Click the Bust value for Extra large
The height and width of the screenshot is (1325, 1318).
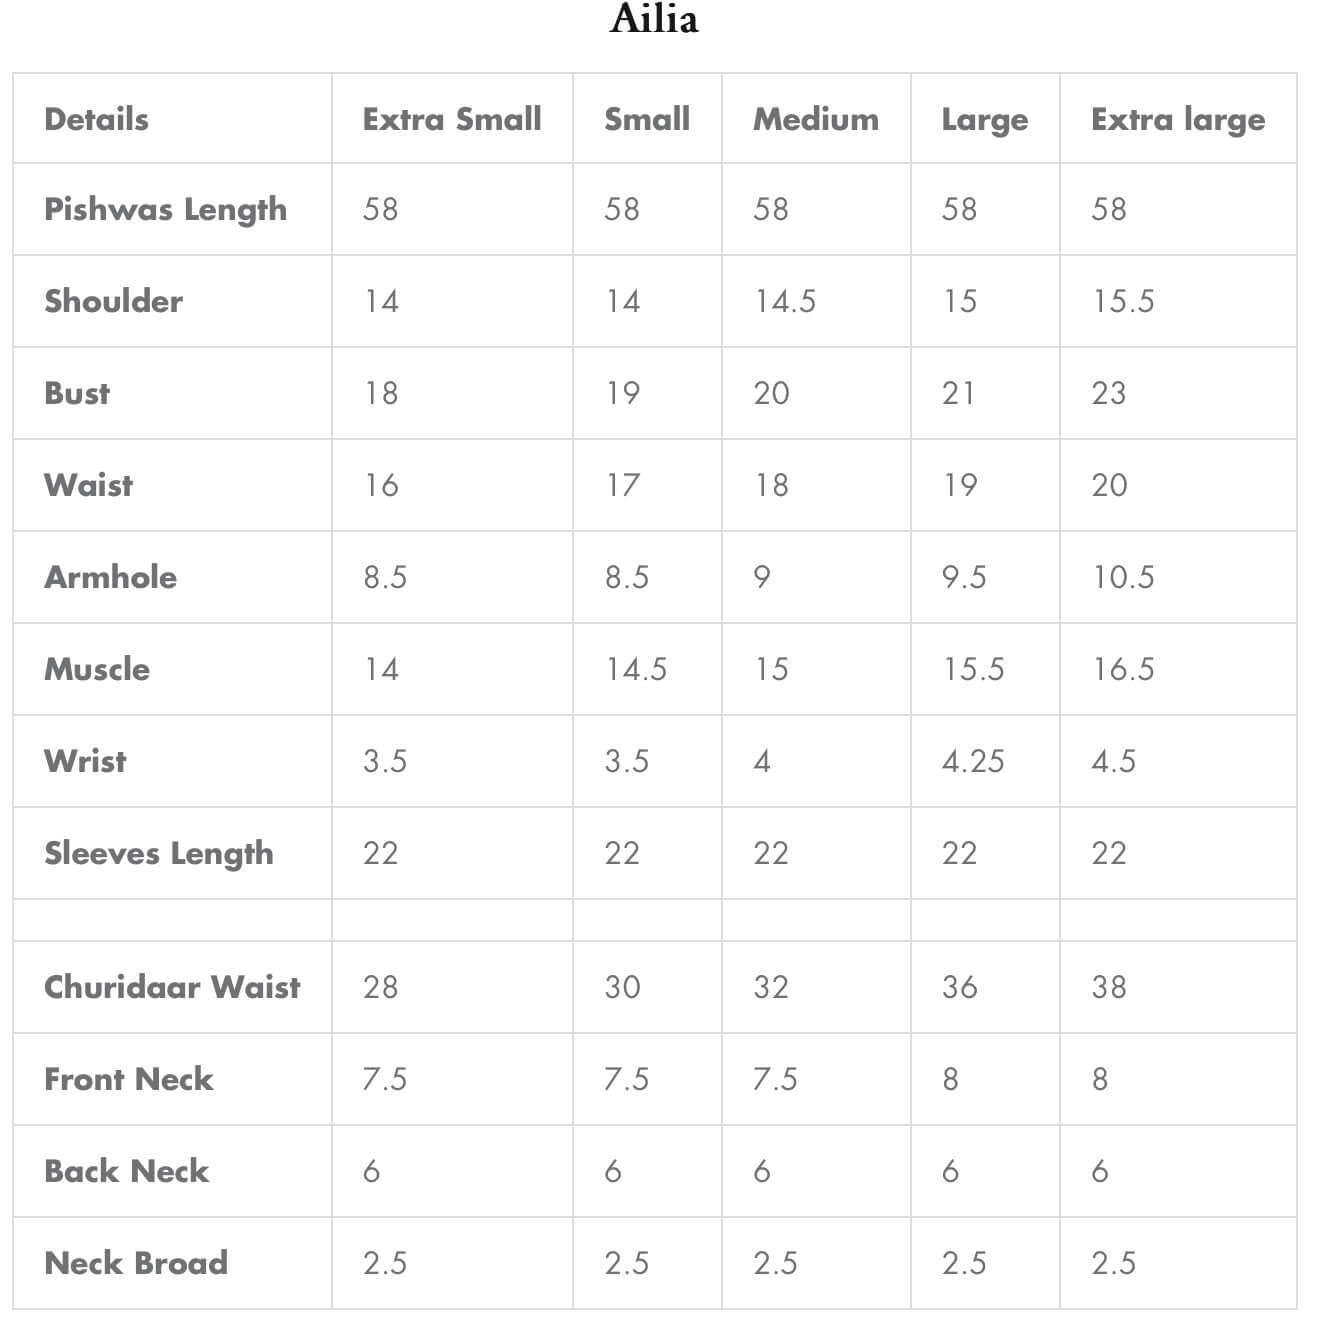[x=1109, y=393]
